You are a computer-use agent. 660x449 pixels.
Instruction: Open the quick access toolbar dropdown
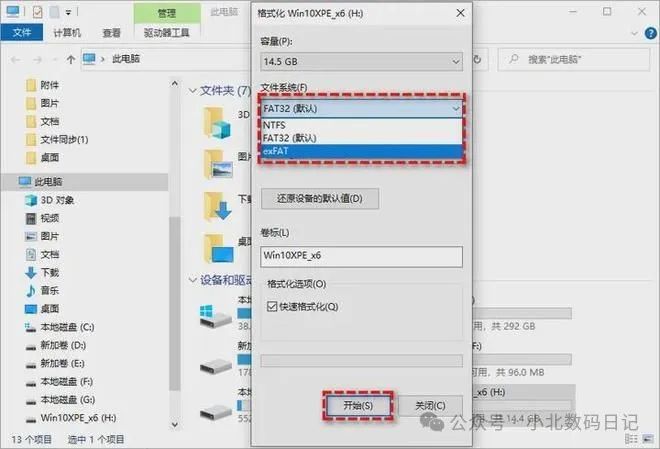(68, 13)
